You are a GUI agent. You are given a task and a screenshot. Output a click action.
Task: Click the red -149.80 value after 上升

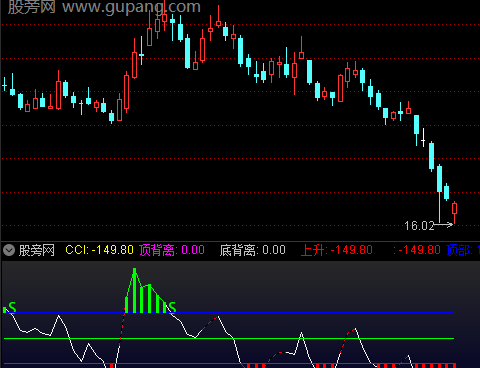[417, 250]
